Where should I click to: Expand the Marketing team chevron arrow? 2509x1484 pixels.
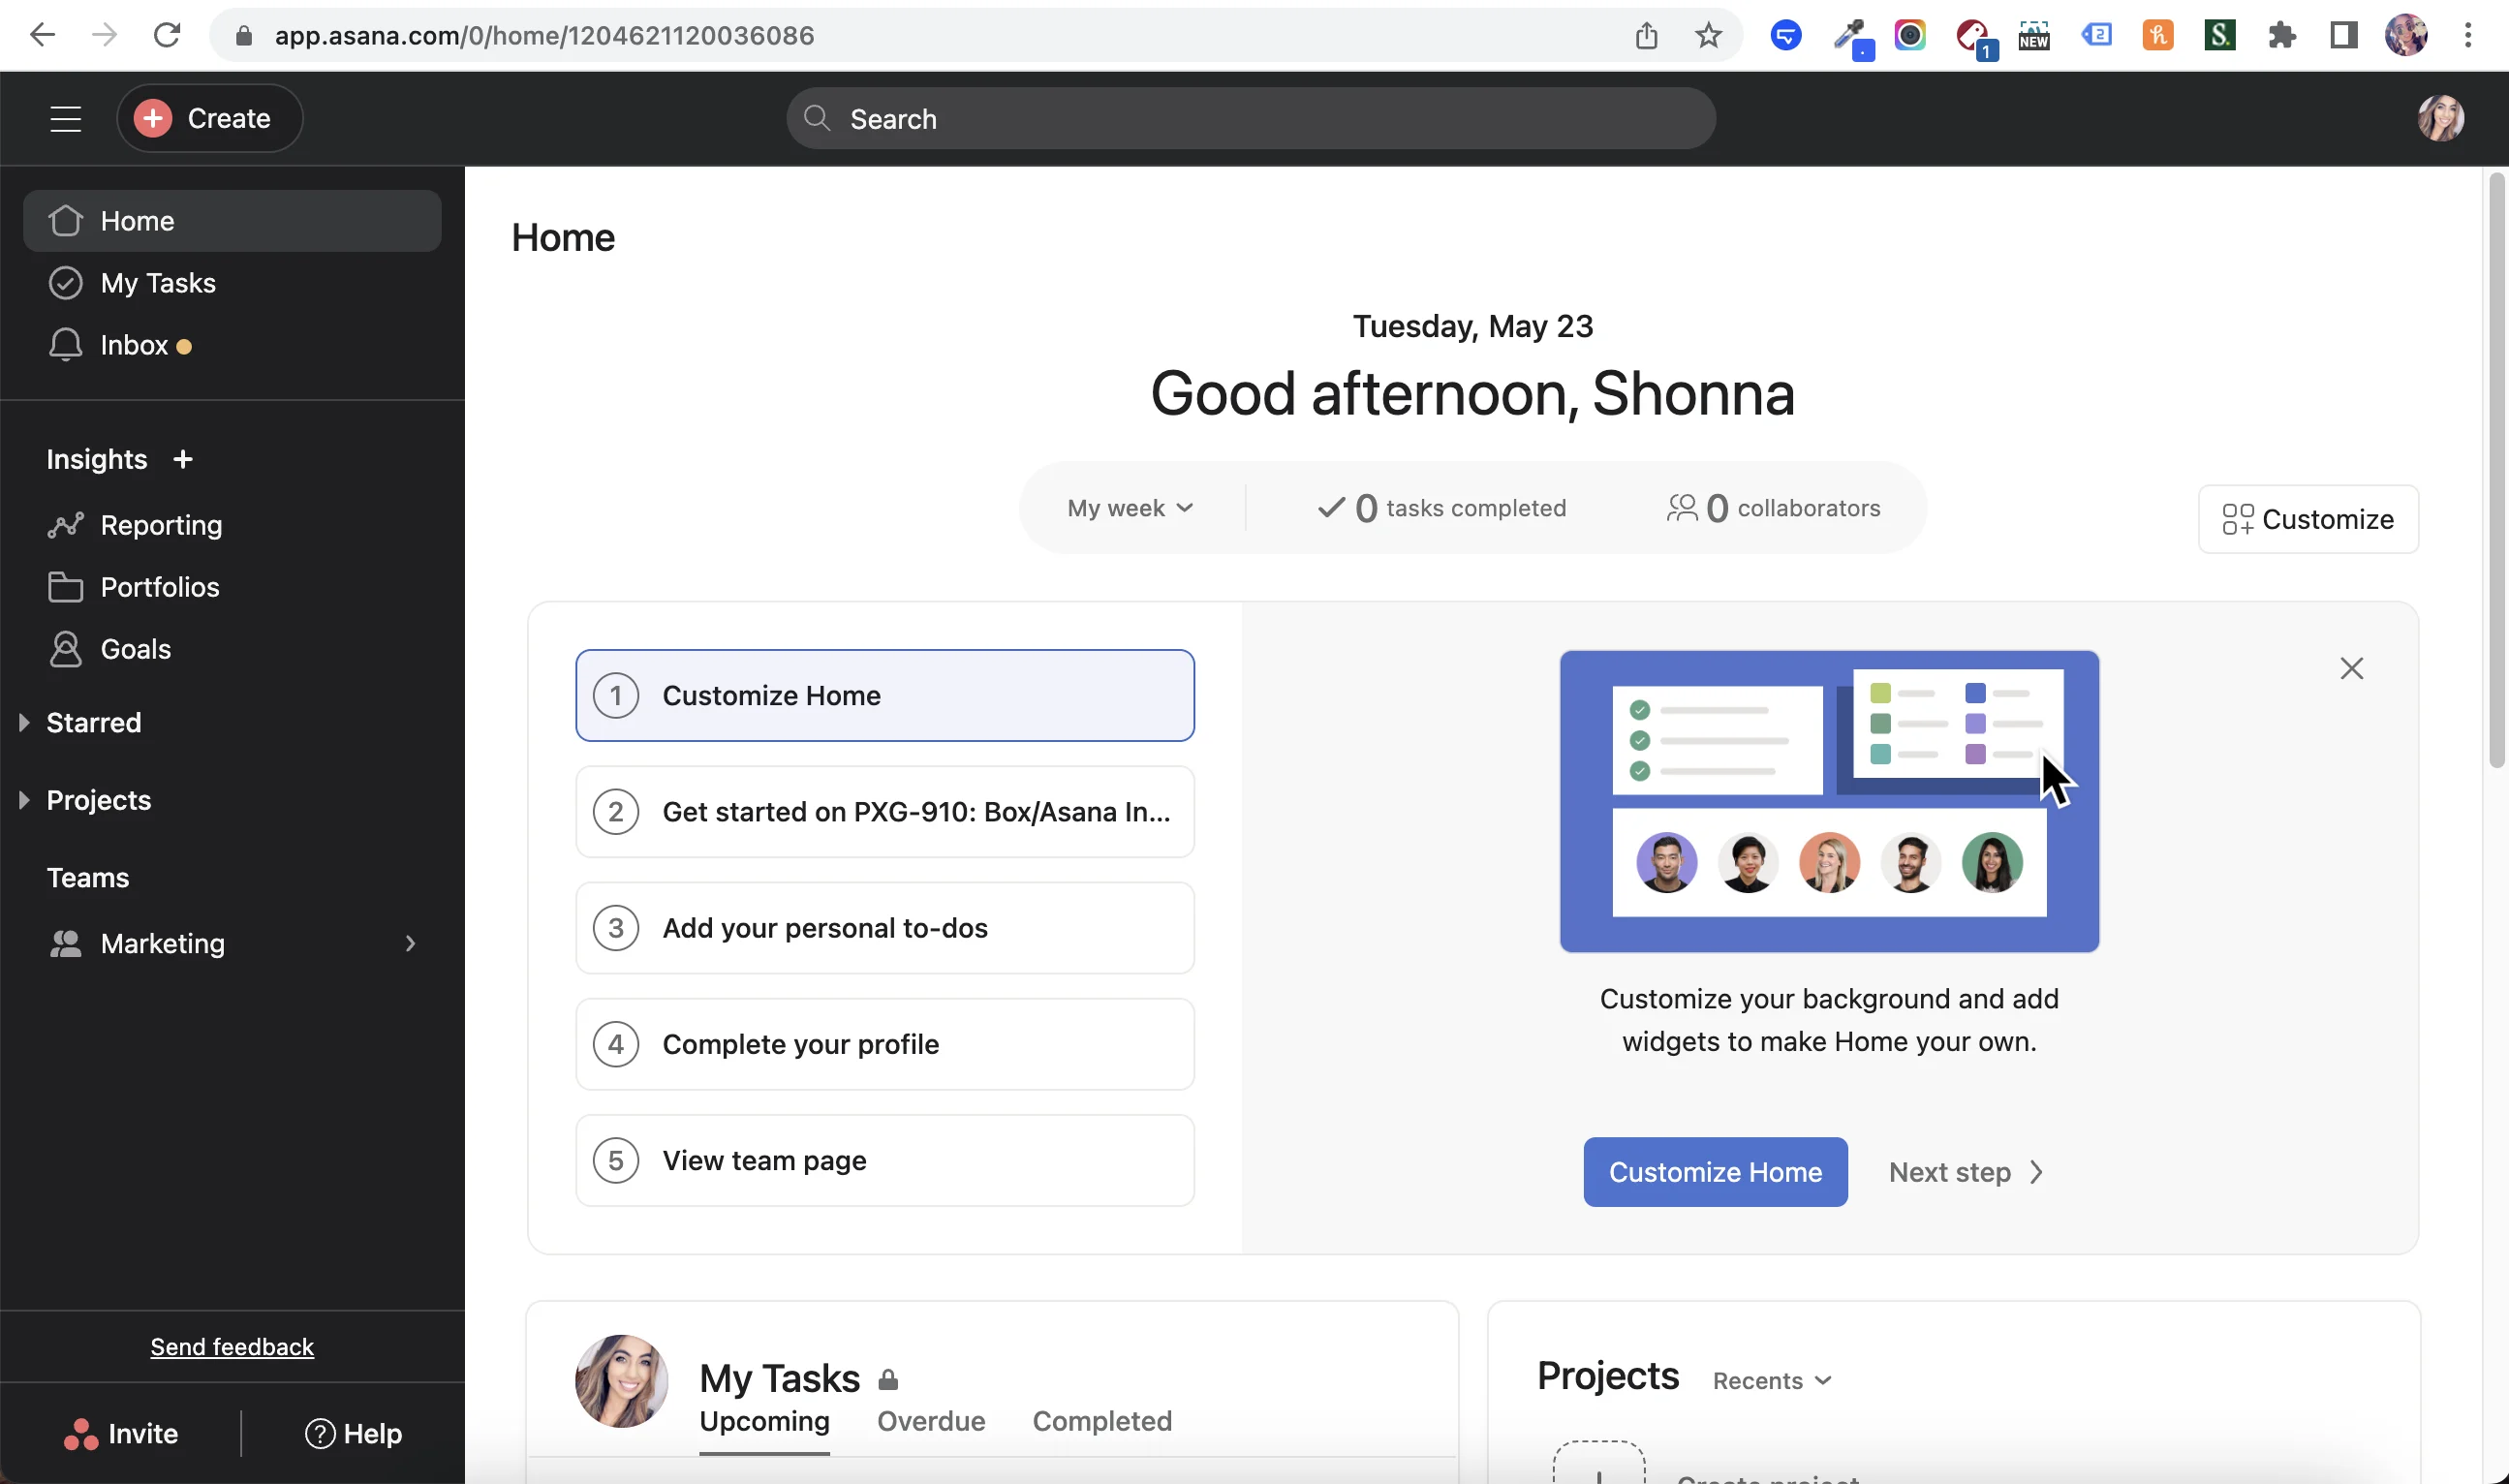pos(410,944)
